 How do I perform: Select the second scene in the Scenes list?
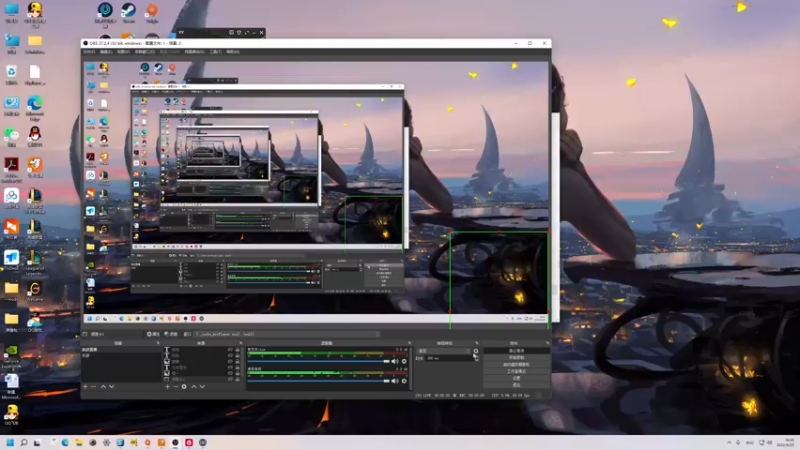pos(121,356)
